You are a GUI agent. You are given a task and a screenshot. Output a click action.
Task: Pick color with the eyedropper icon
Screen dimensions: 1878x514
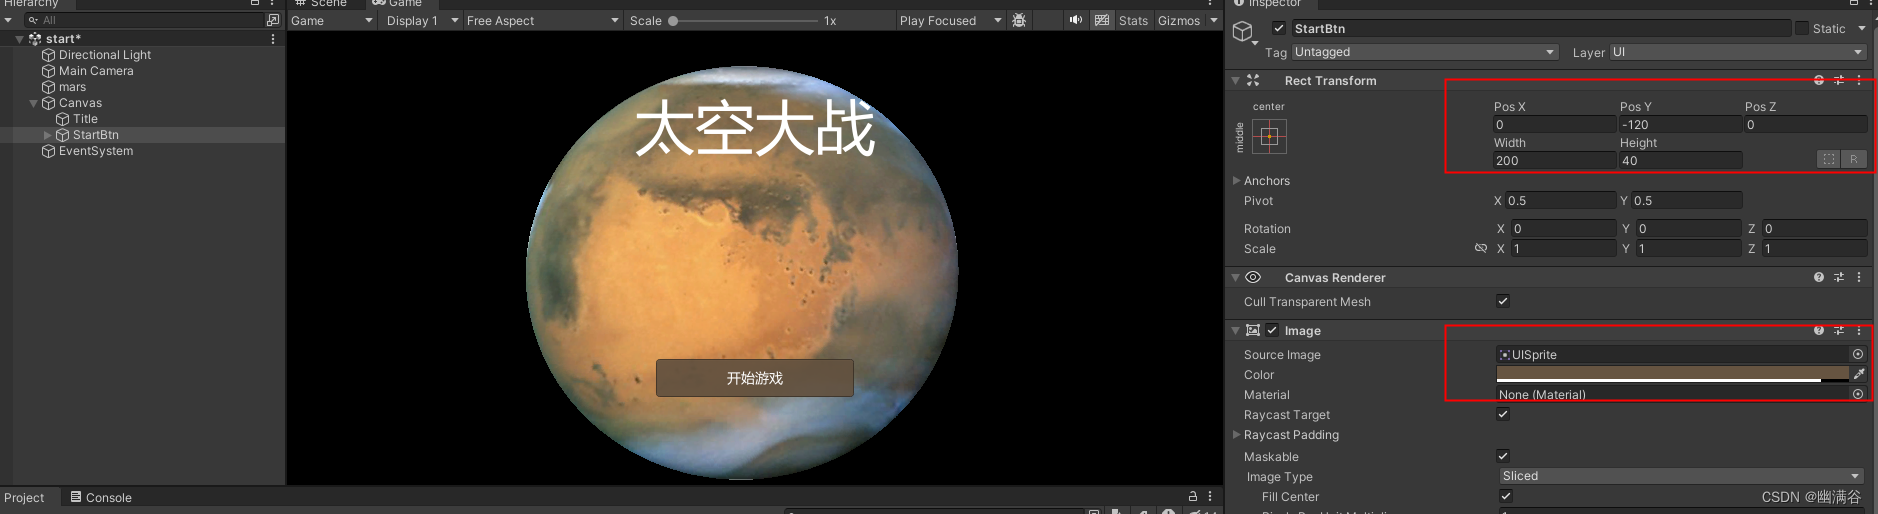coord(1859,374)
